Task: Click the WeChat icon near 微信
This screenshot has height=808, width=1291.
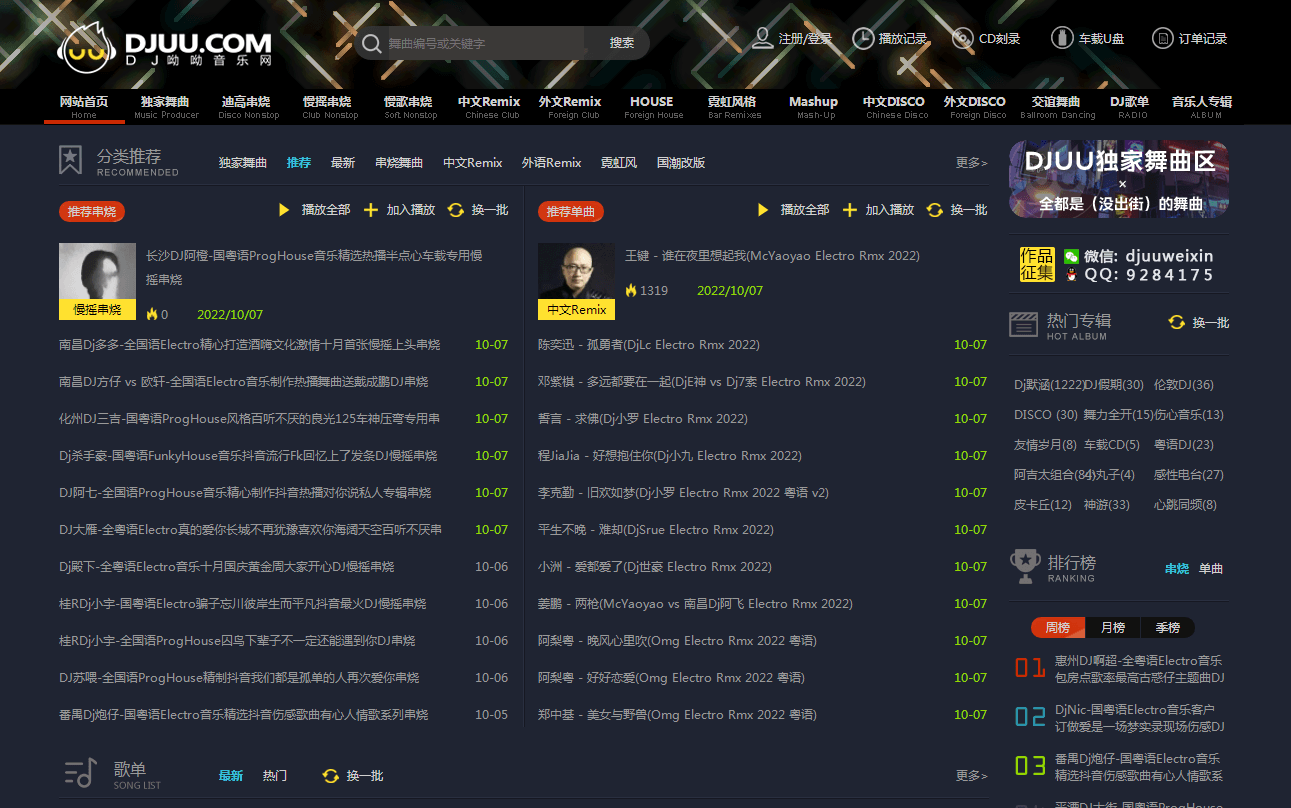Action: click(1072, 257)
